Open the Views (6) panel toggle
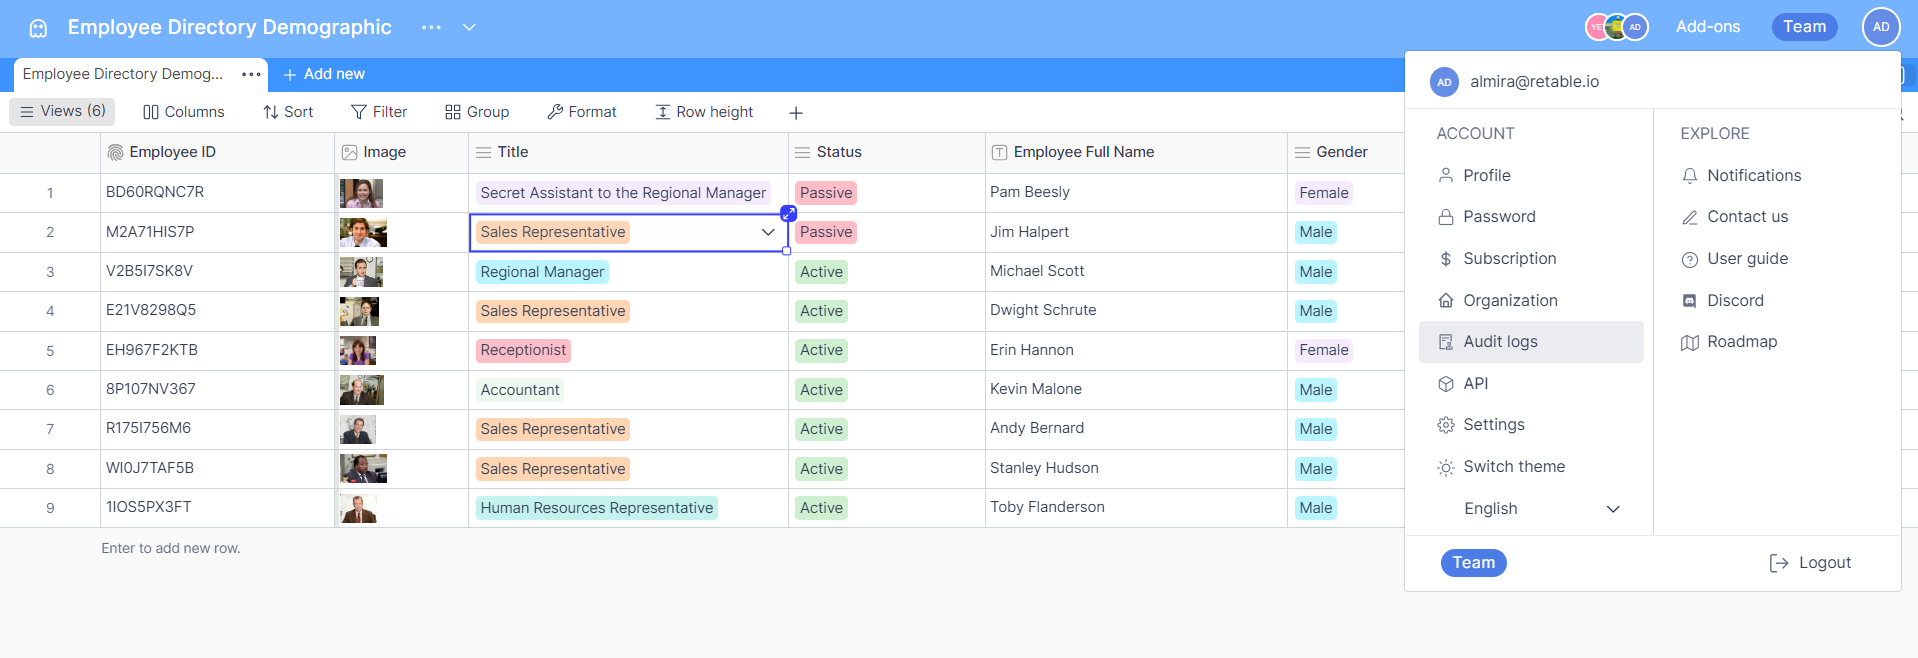1918x658 pixels. click(63, 112)
